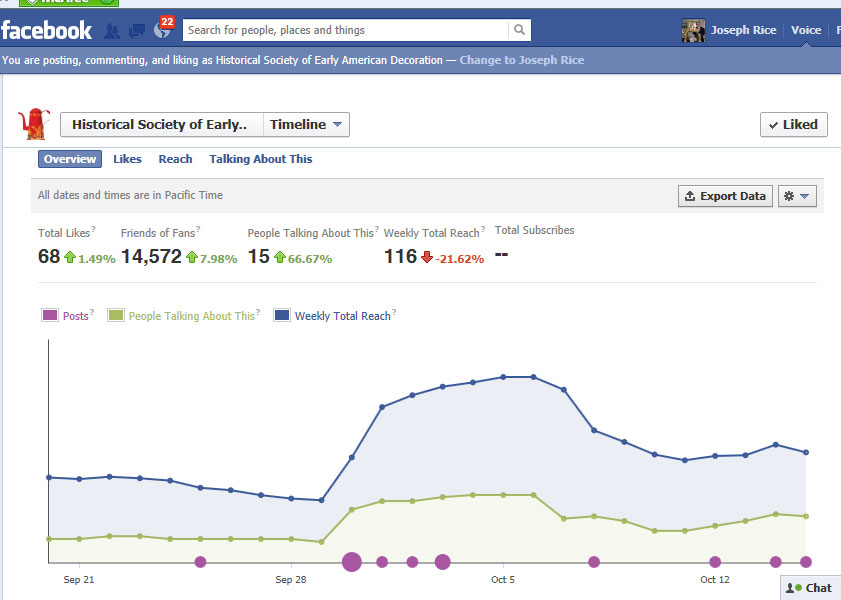Click Change to Joseph Rice link

[522, 60]
